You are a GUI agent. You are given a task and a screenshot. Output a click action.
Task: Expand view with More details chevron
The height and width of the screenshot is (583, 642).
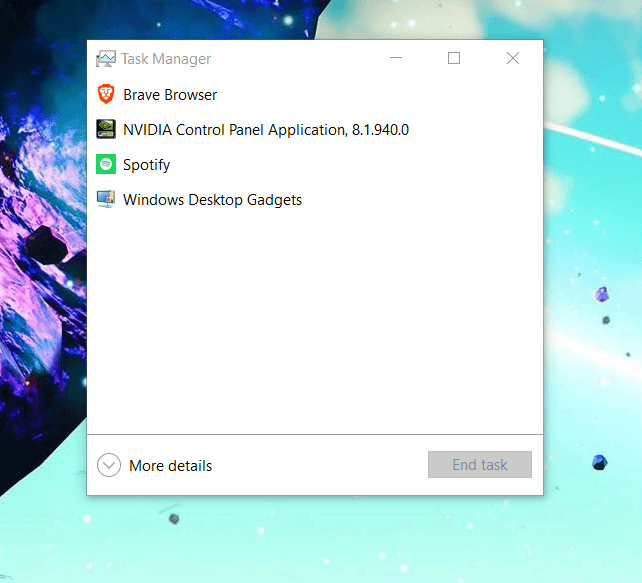pos(109,465)
